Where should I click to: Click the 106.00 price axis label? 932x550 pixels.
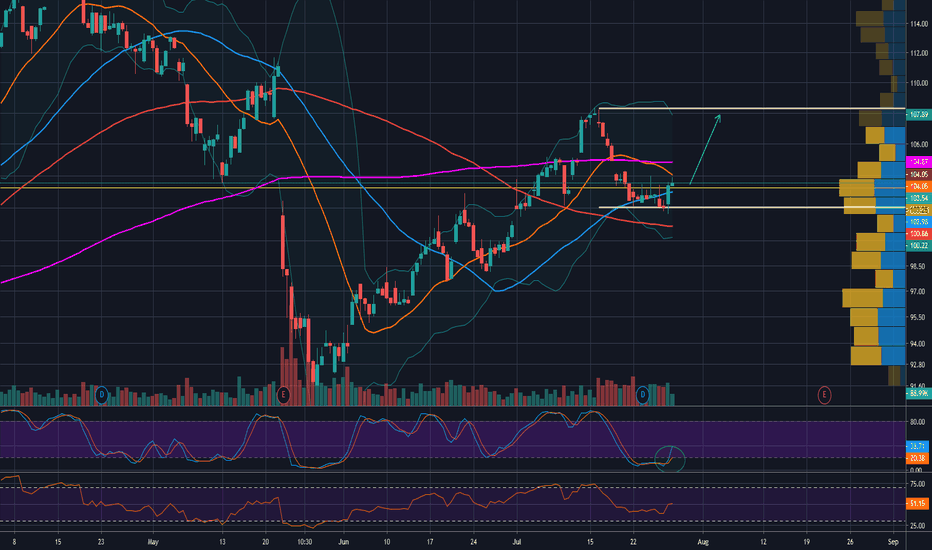(x=919, y=144)
